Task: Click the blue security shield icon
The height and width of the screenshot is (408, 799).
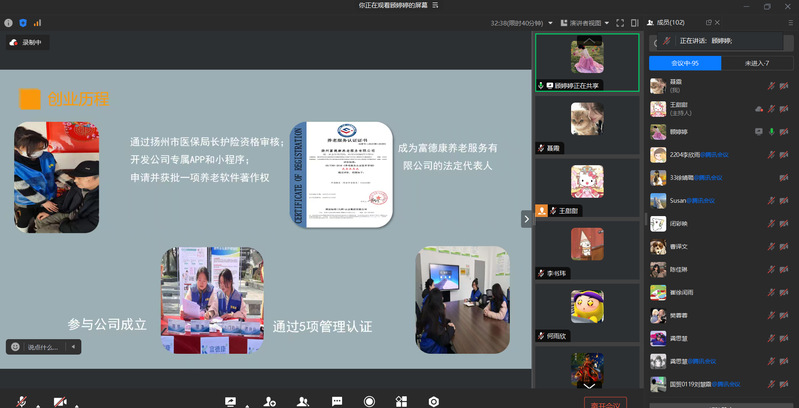Action: click(23, 22)
